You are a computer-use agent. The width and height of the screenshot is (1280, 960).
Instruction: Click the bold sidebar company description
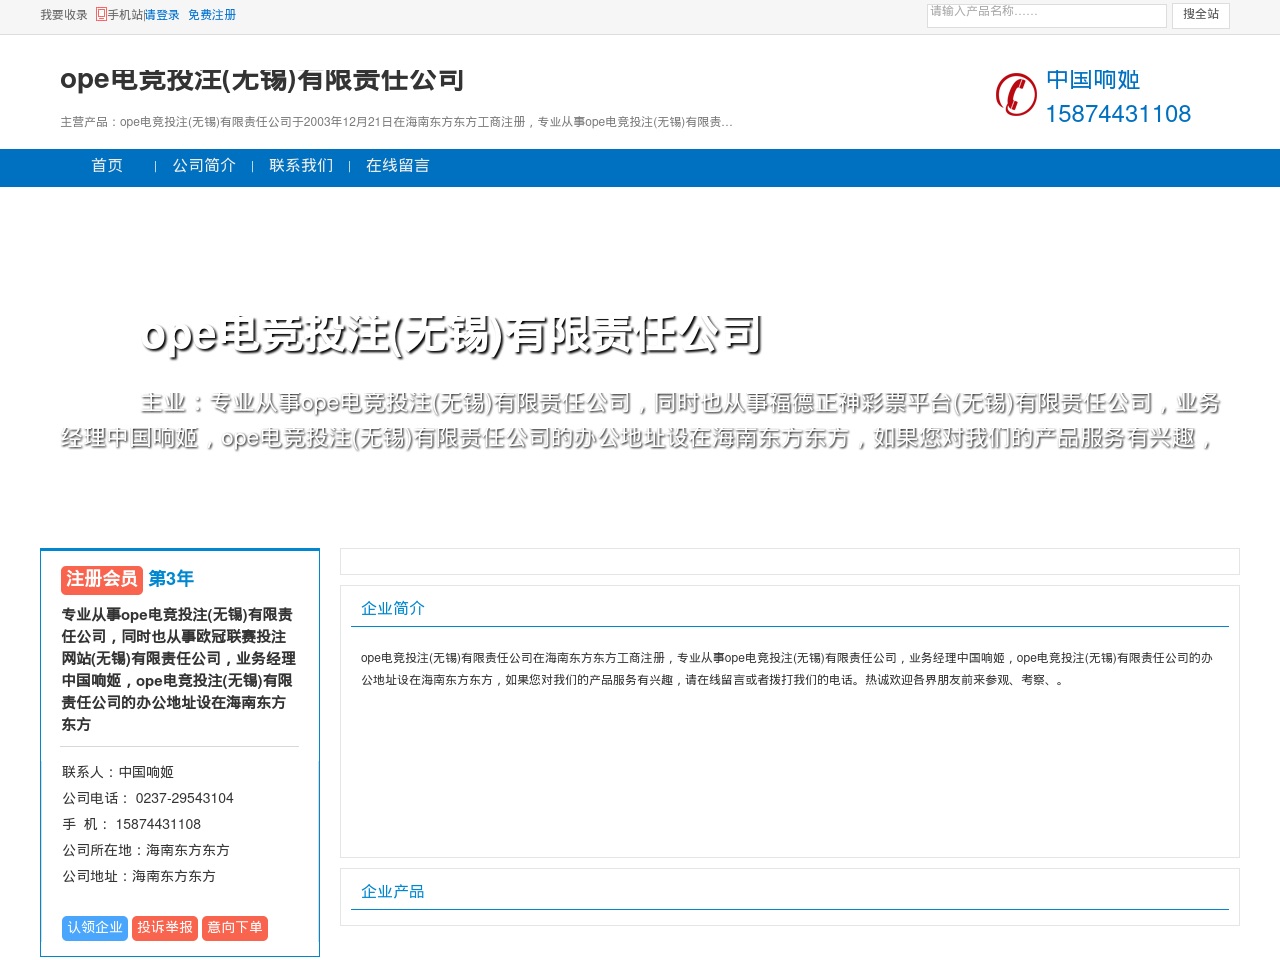(179, 669)
